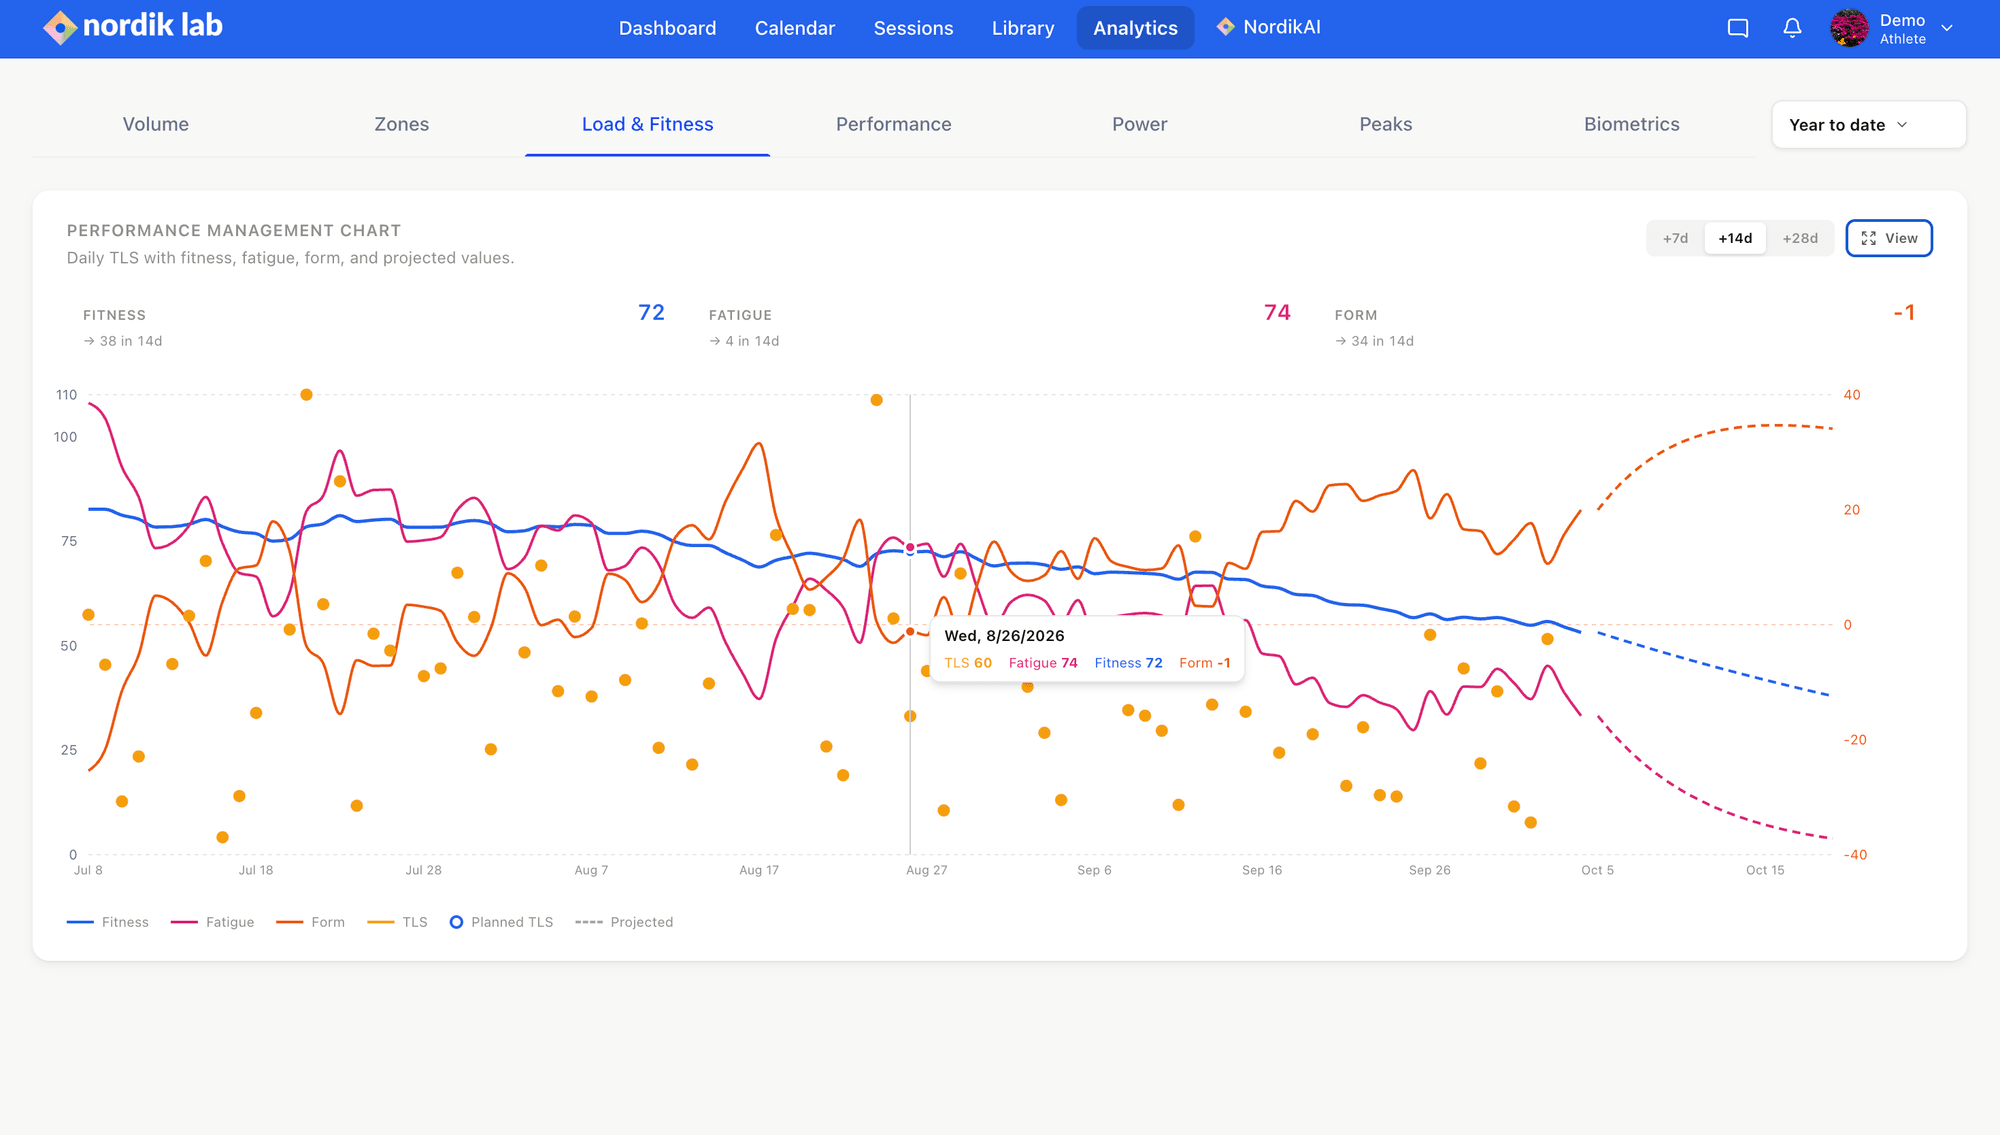Select the +14d projection option

1735,238
